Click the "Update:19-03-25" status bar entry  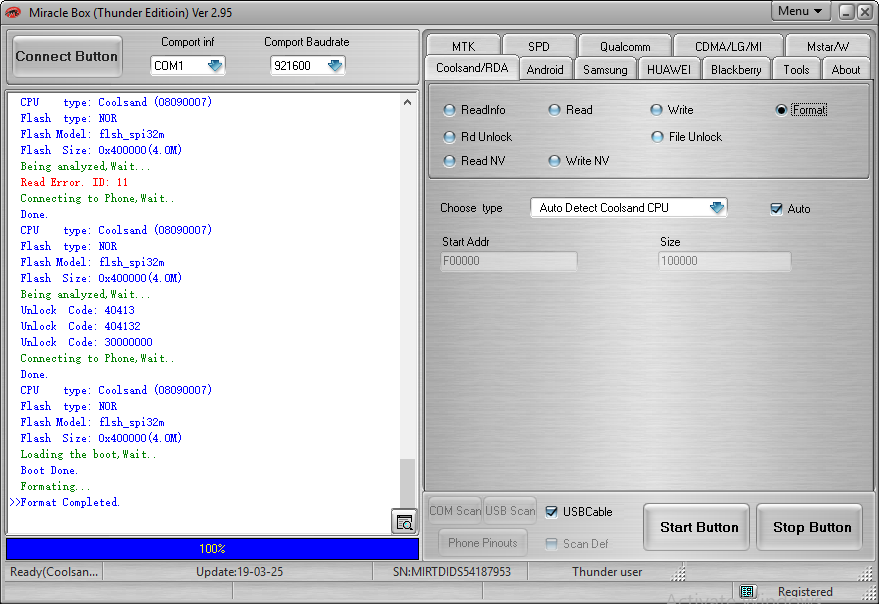[239, 572]
